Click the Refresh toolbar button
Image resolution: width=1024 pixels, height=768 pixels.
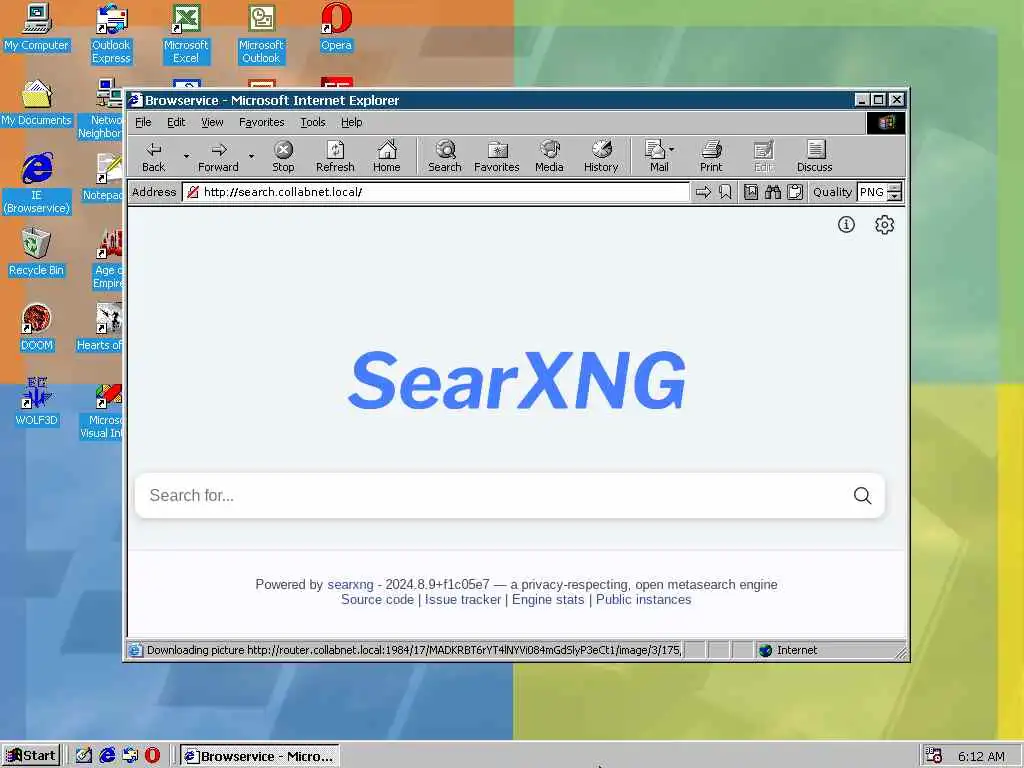click(x=335, y=157)
